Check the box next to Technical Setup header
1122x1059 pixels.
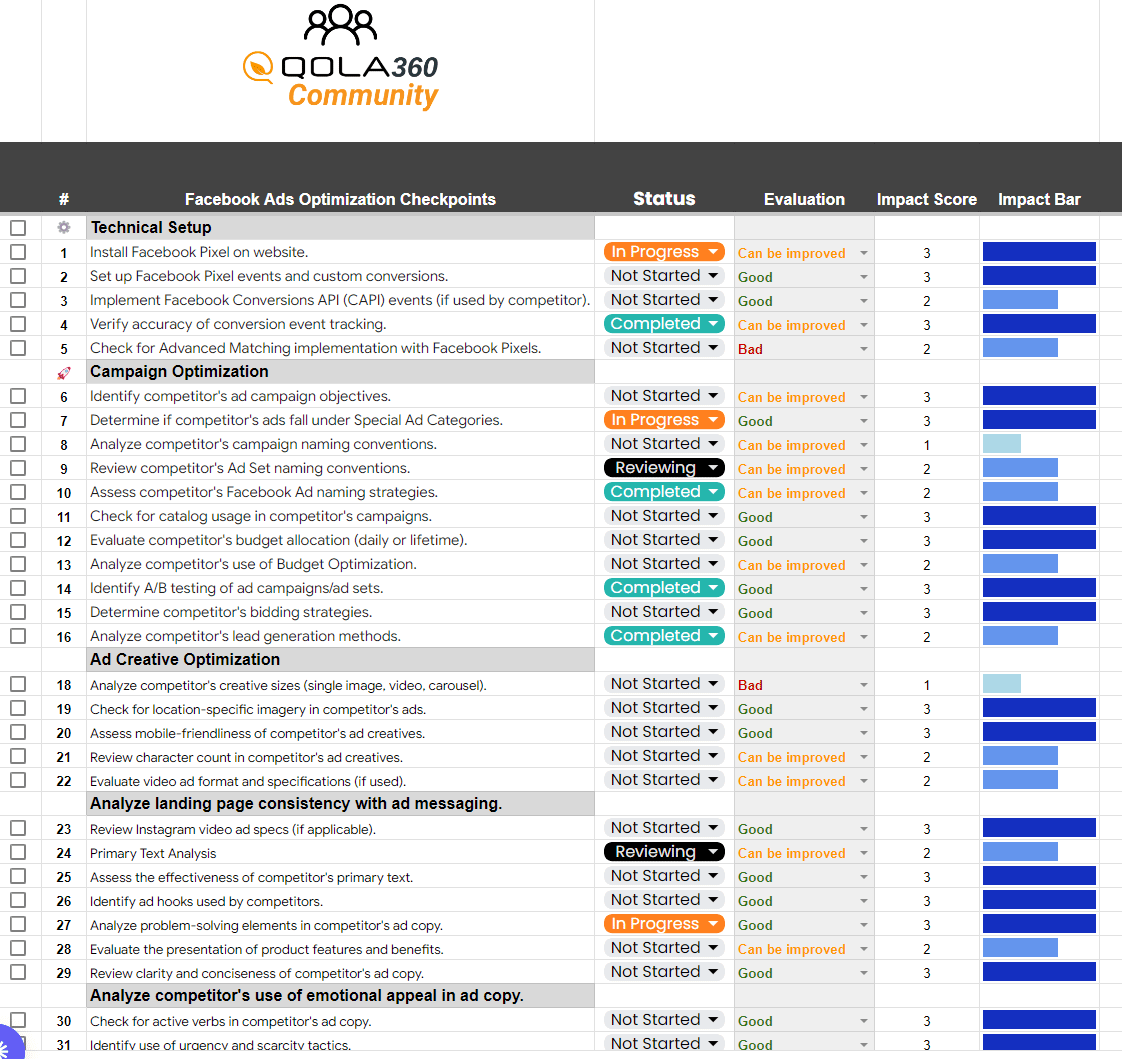(18, 228)
